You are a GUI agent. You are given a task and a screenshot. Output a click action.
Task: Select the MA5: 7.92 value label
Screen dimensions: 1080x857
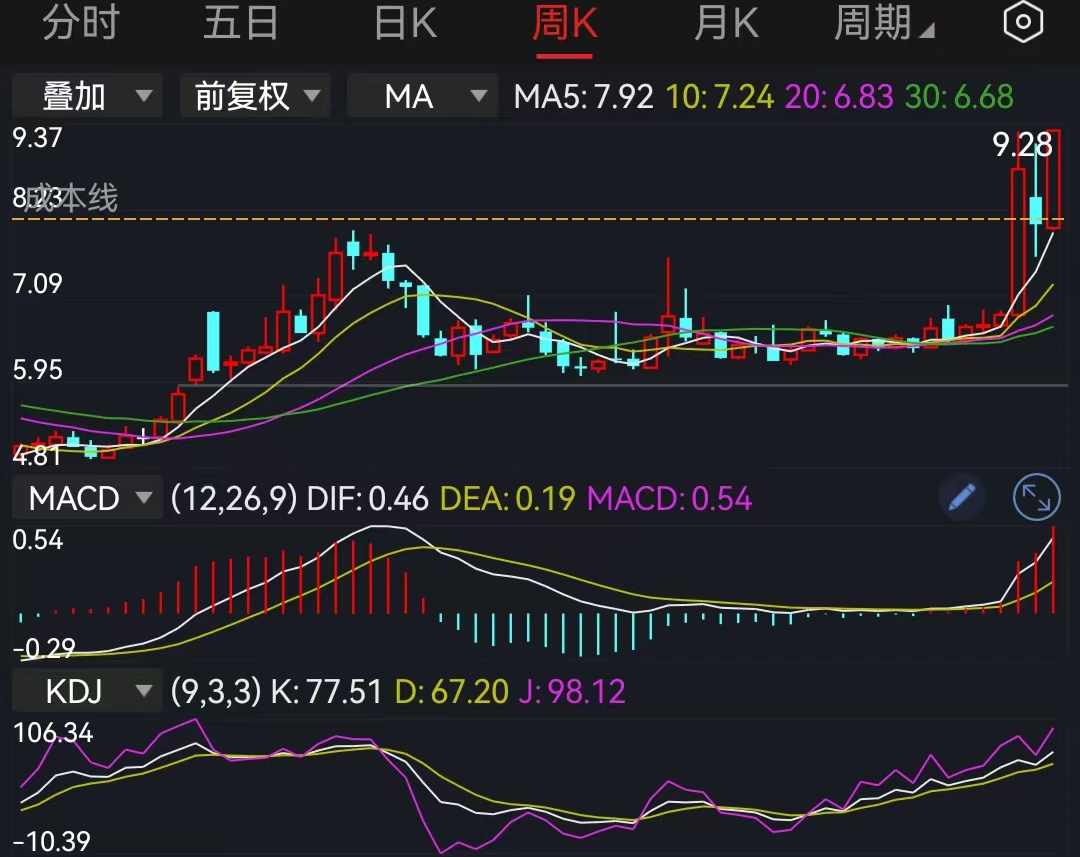pos(583,96)
